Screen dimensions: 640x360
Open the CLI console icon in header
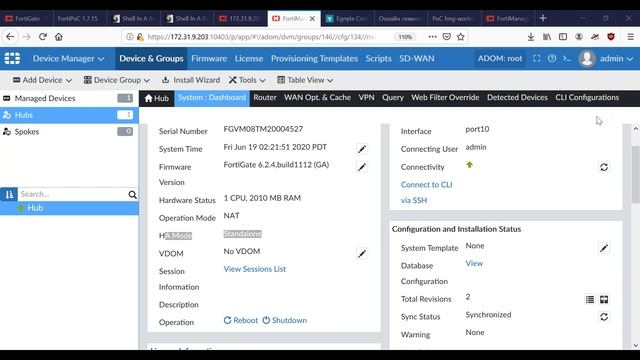(567, 58)
